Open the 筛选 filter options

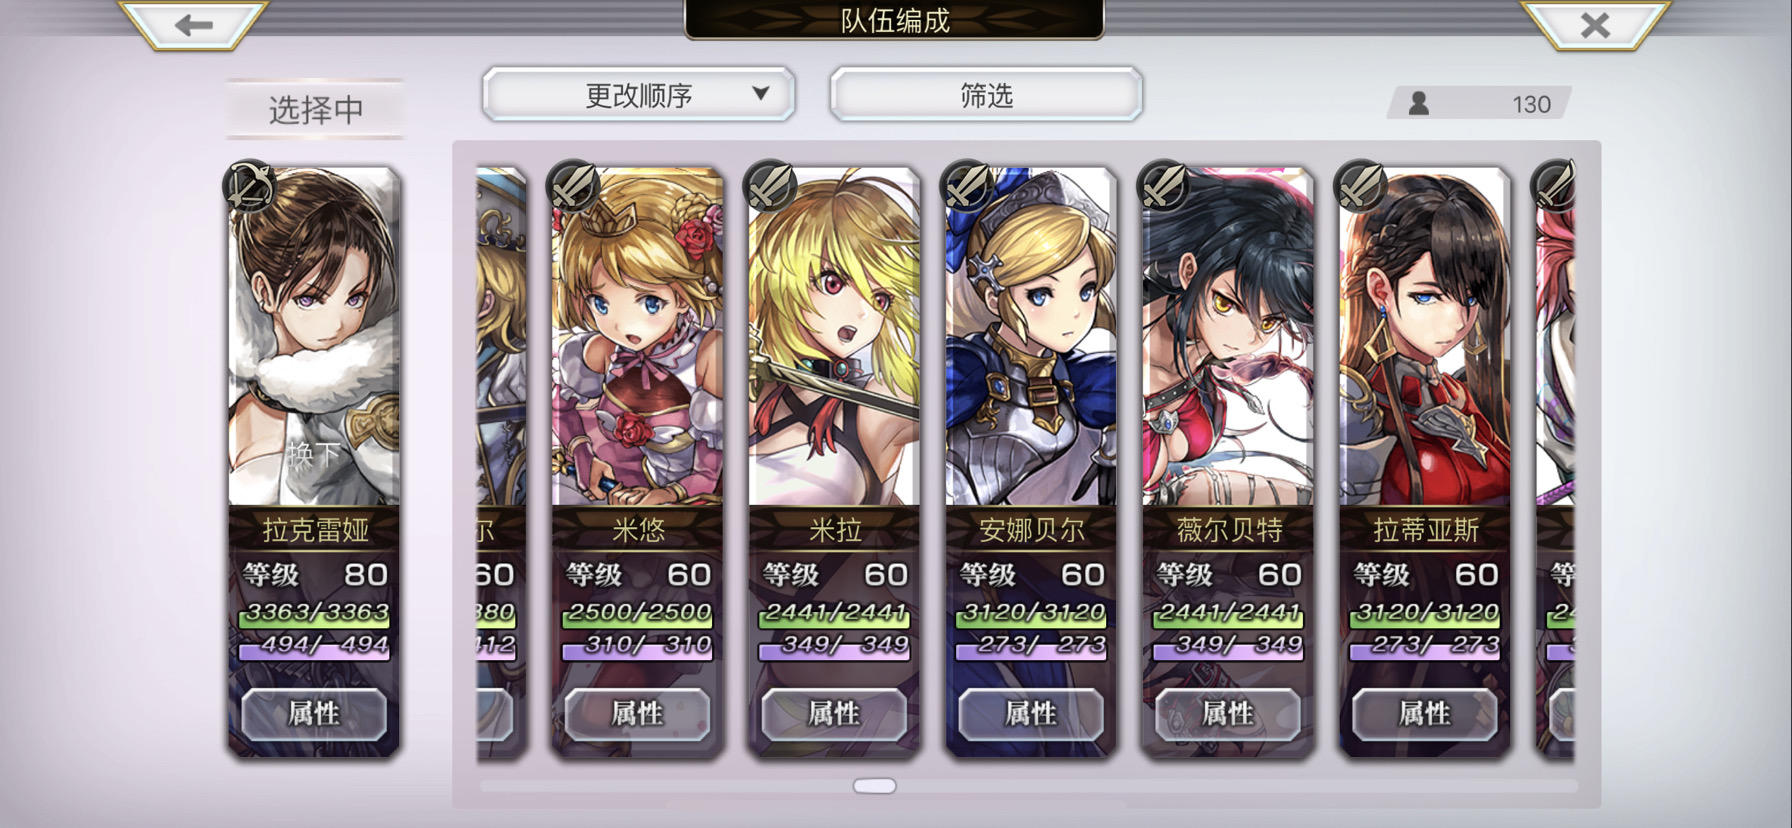point(986,95)
